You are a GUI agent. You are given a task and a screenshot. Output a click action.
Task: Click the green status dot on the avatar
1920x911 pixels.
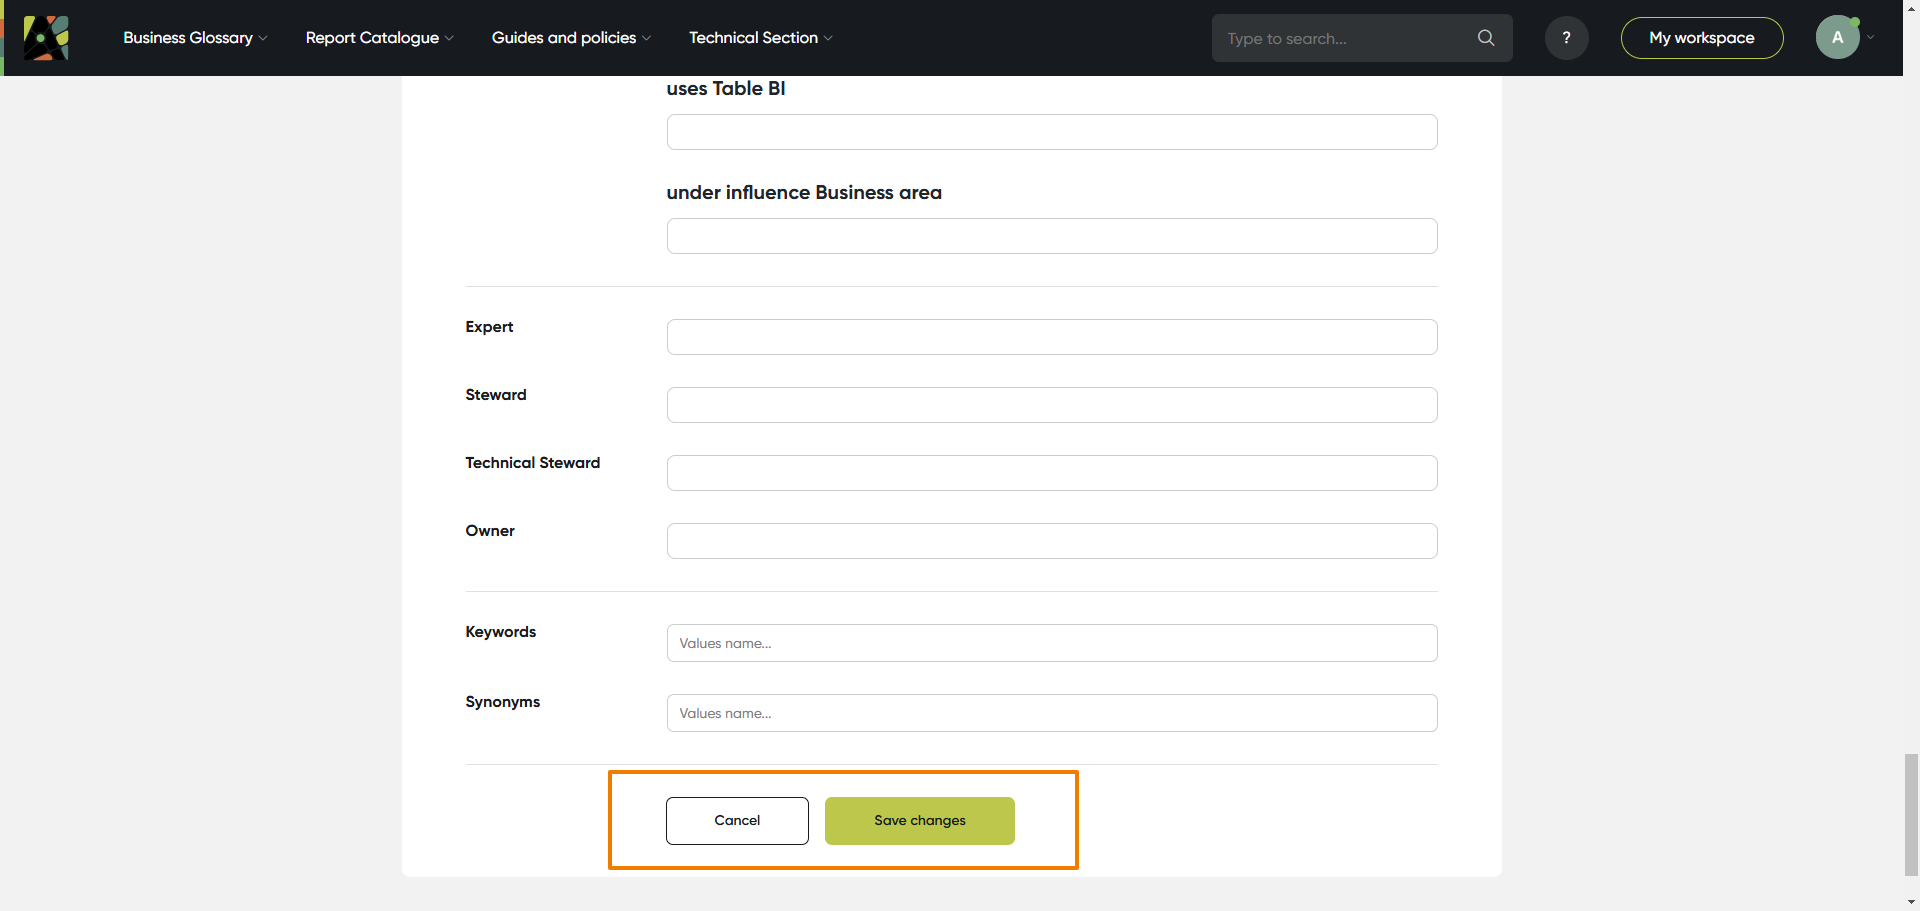click(1857, 20)
